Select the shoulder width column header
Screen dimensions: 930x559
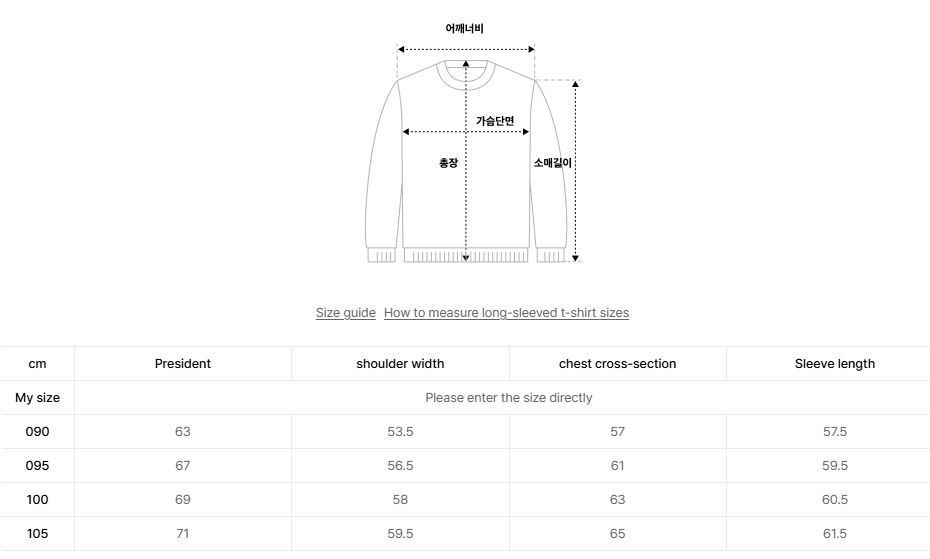[400, 364]
